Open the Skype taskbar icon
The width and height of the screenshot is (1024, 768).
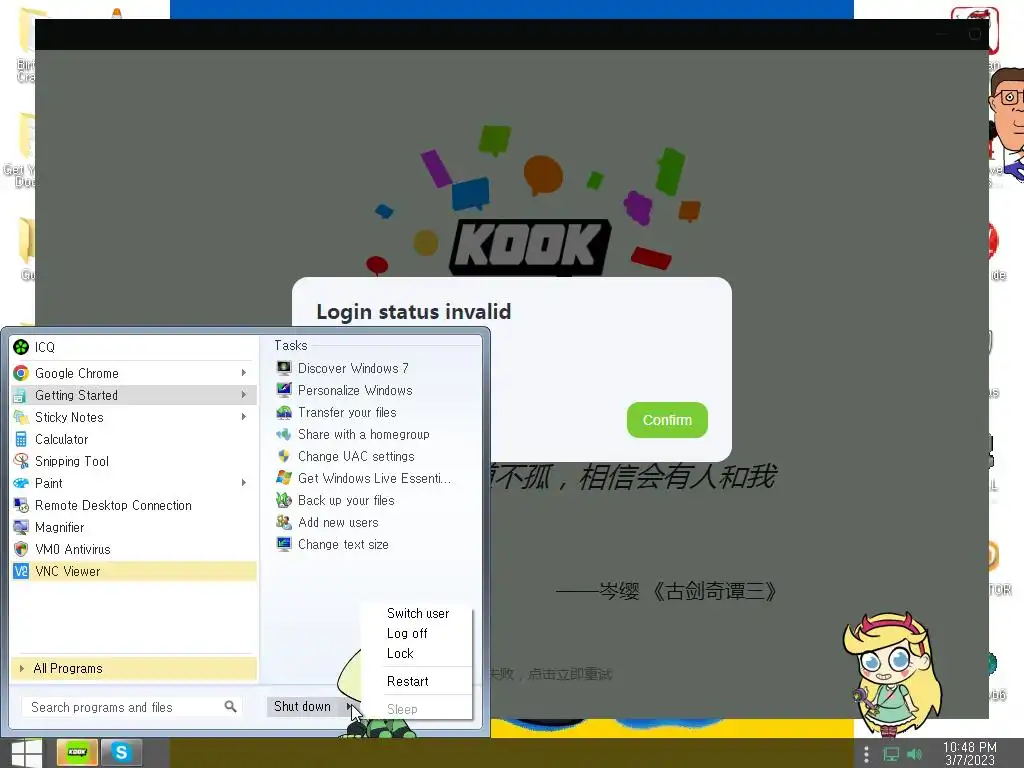(x=121, y=752)
